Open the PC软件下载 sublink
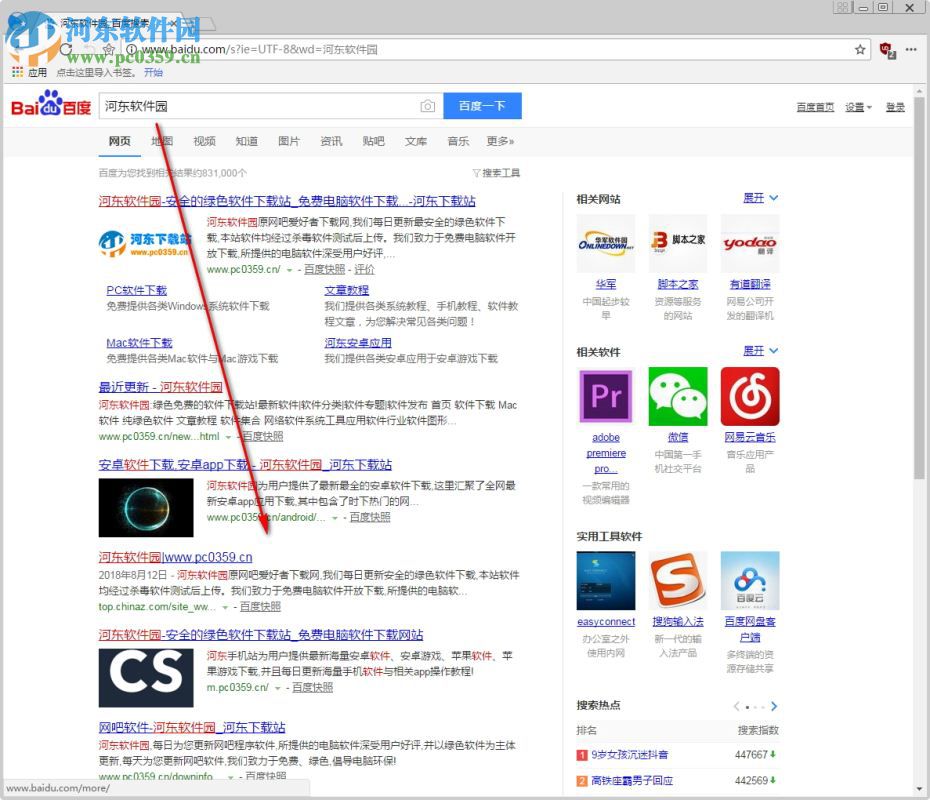Viewport: 930px width, 800px height. tap(136, 290)
